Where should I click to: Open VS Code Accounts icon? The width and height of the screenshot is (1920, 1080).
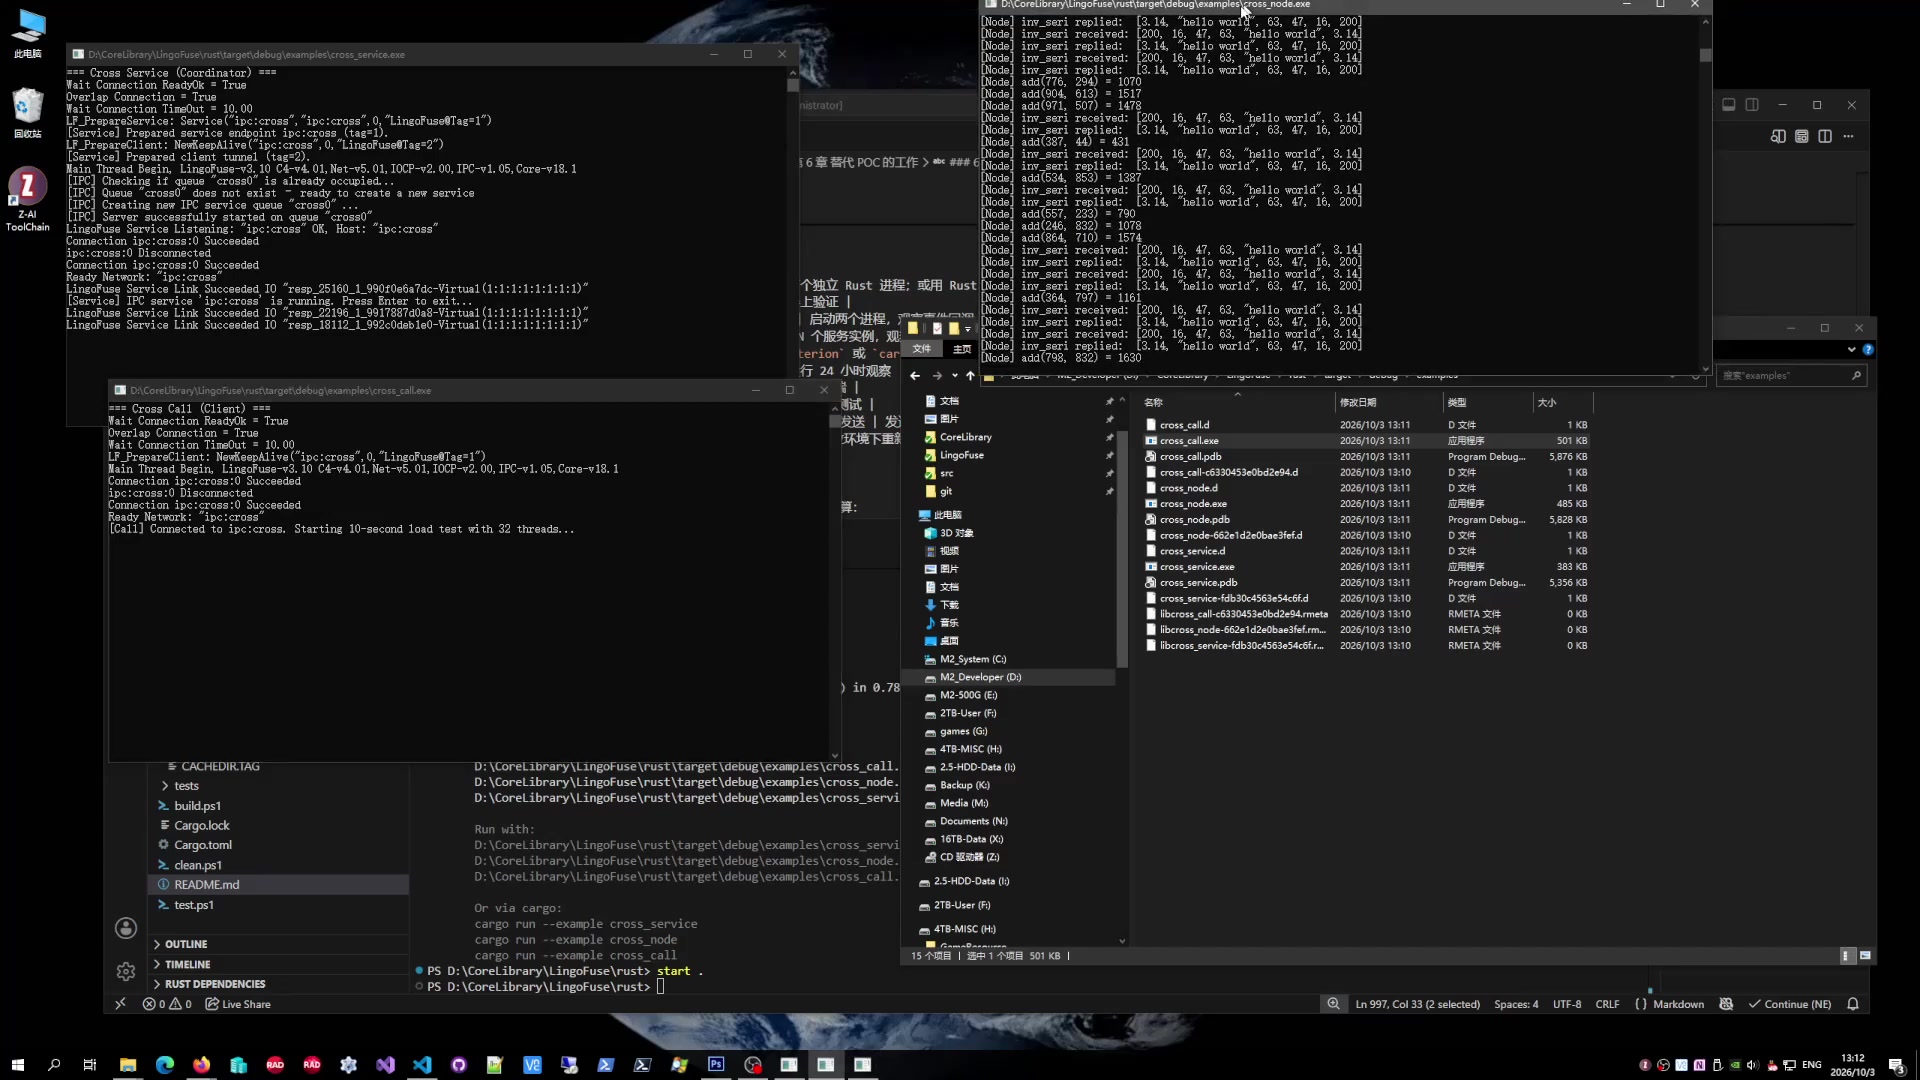[126, 928]
